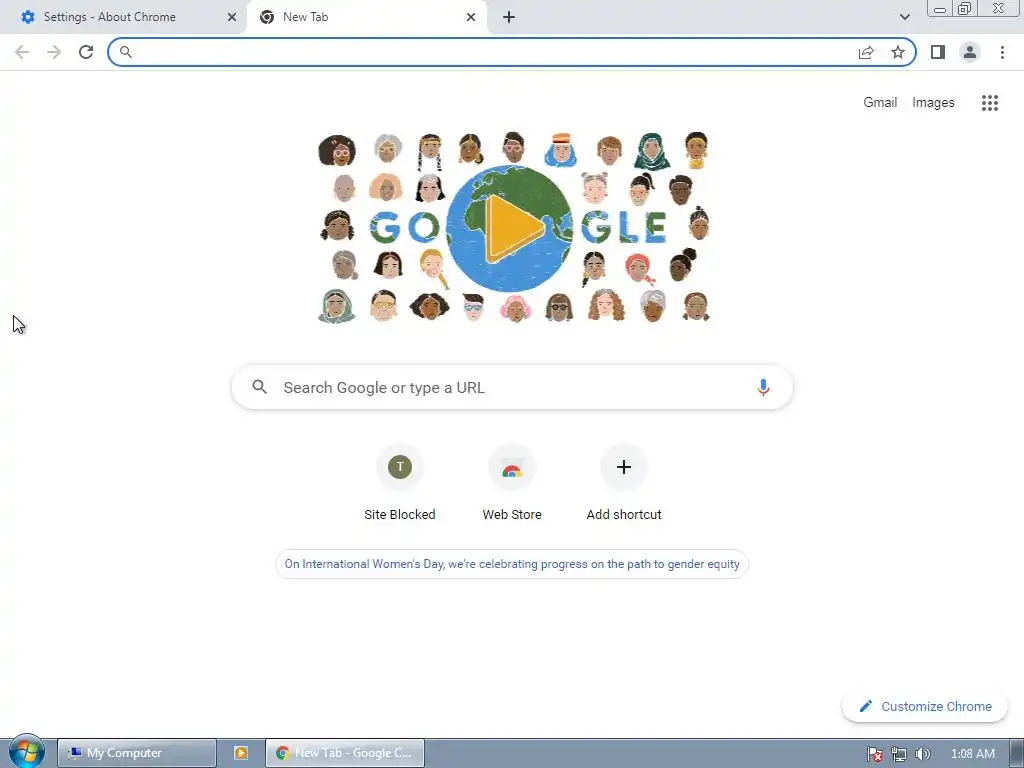Reload the current page
The width and height of the screenshot is (1024, 768).
pyautogui.click(x=86, y=52)
